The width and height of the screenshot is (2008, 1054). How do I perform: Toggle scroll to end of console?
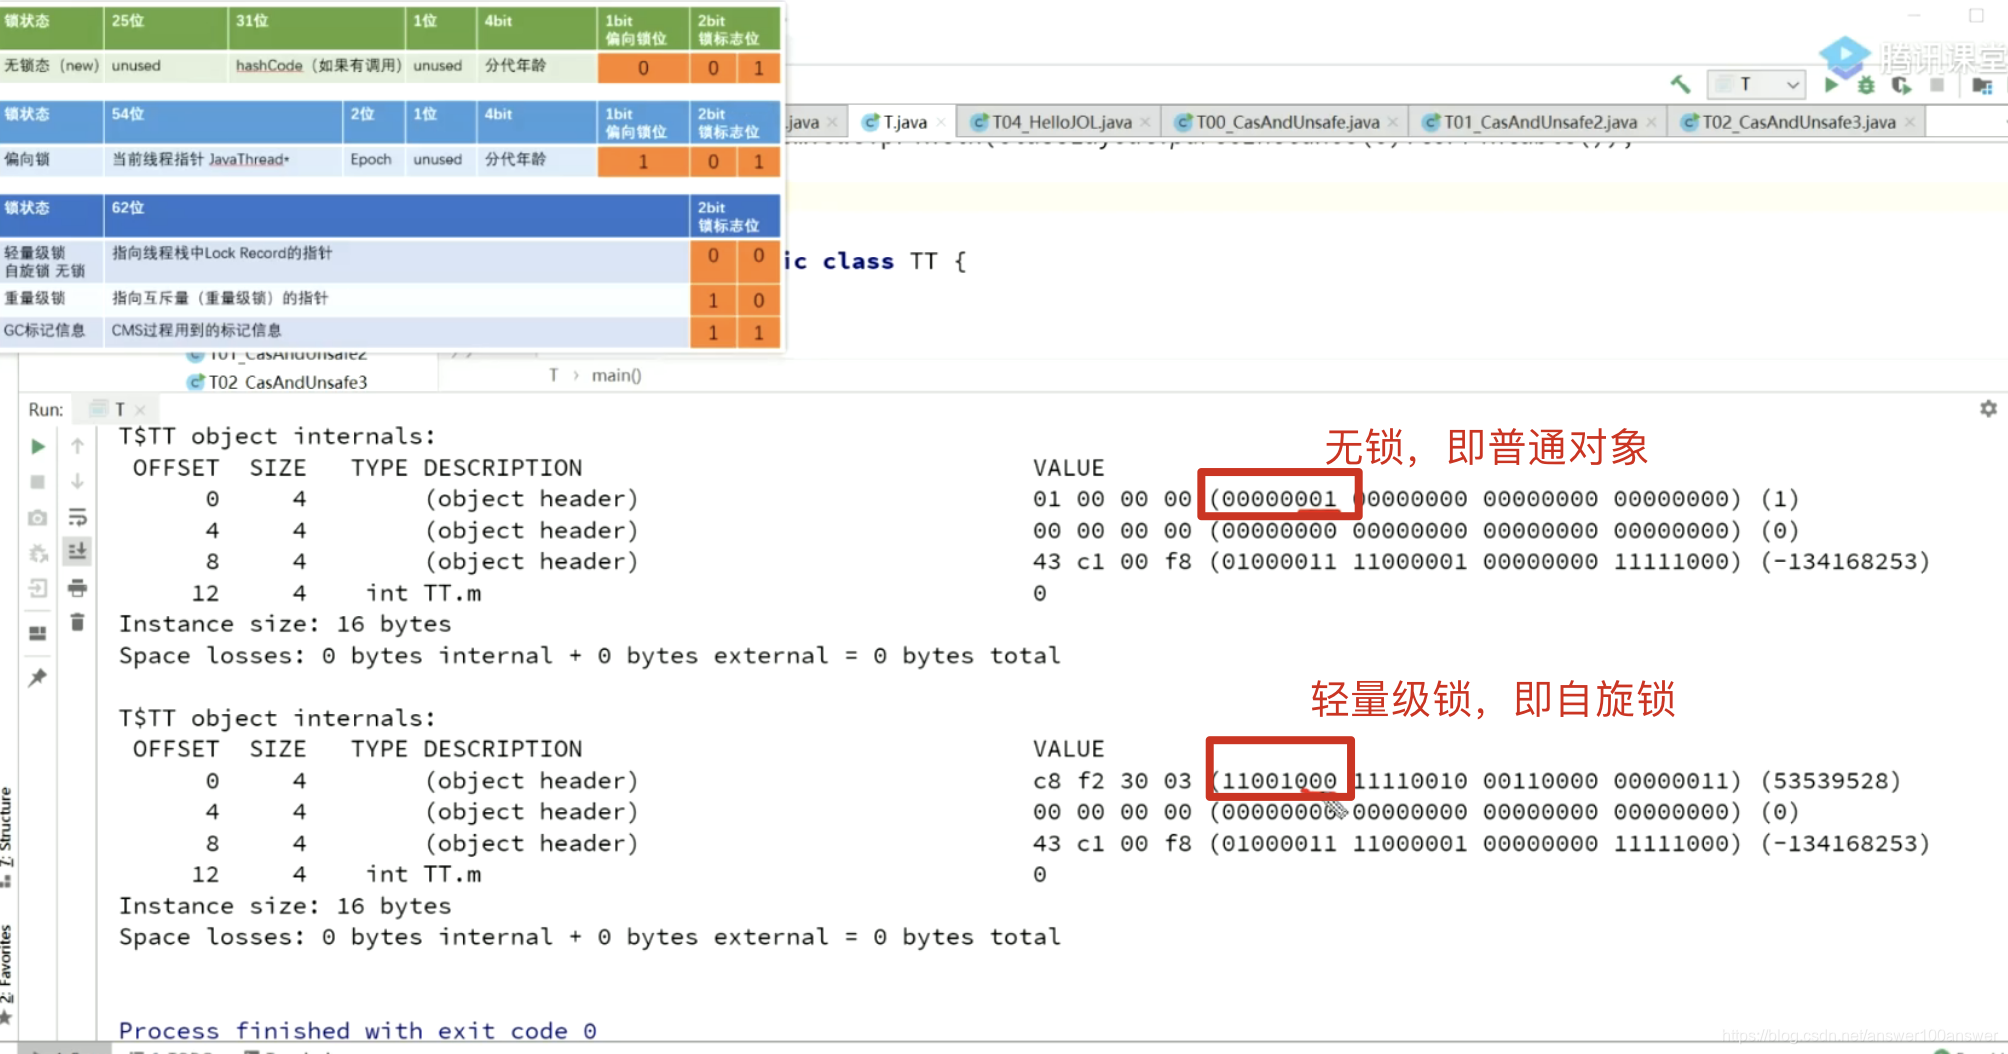coord(77,551)
